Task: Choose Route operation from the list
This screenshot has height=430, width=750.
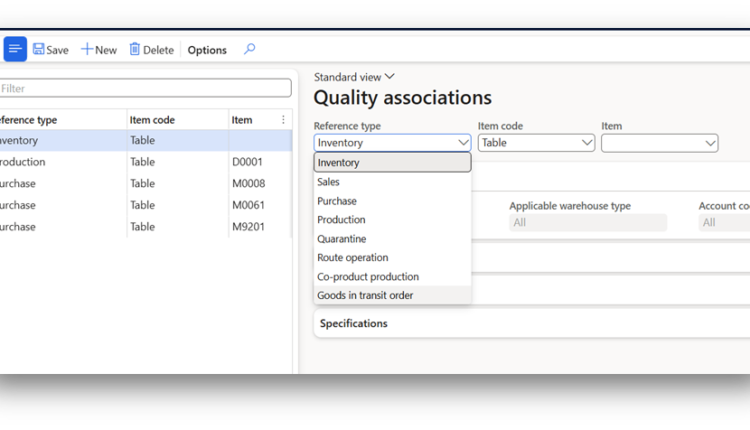Action: (352, 258)
